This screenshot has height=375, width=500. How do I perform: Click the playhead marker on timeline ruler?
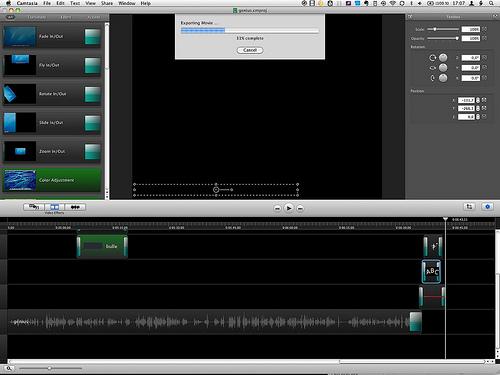[446, 219]
